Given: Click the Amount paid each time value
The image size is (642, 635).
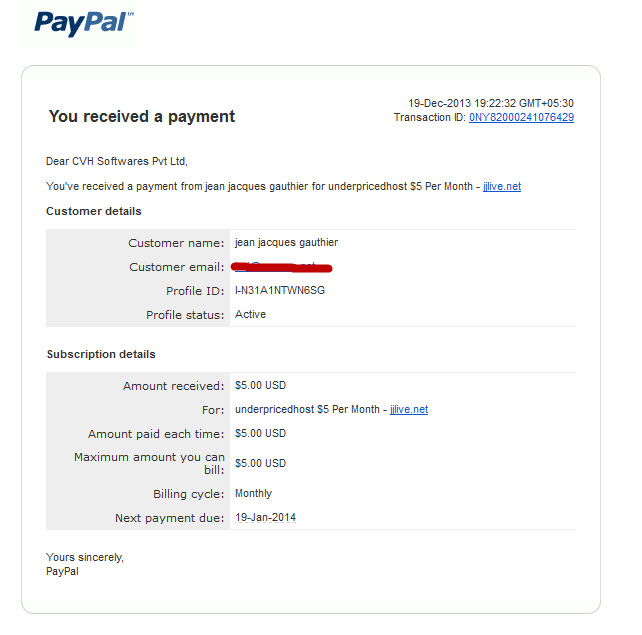Looking at the screenshot, I should [x=260, y=433].
